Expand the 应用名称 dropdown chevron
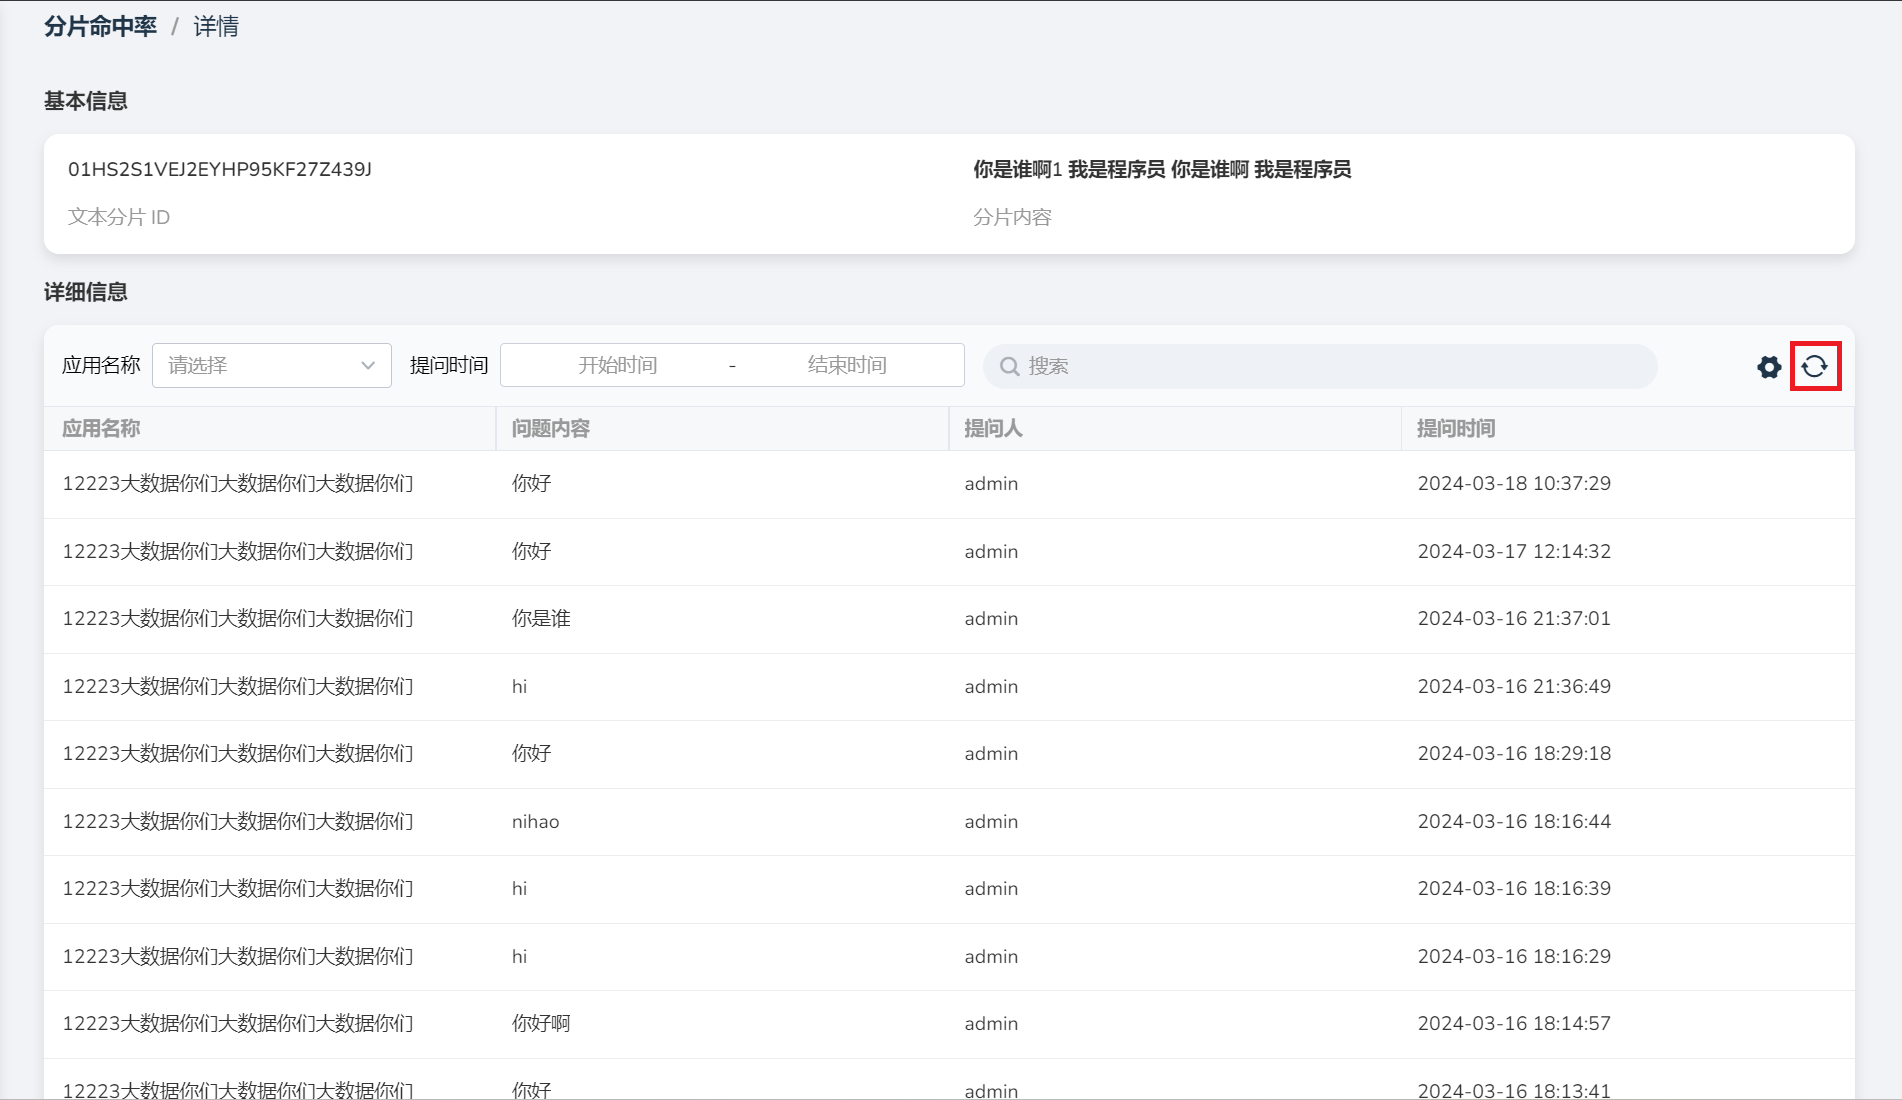 pos(368,366)
